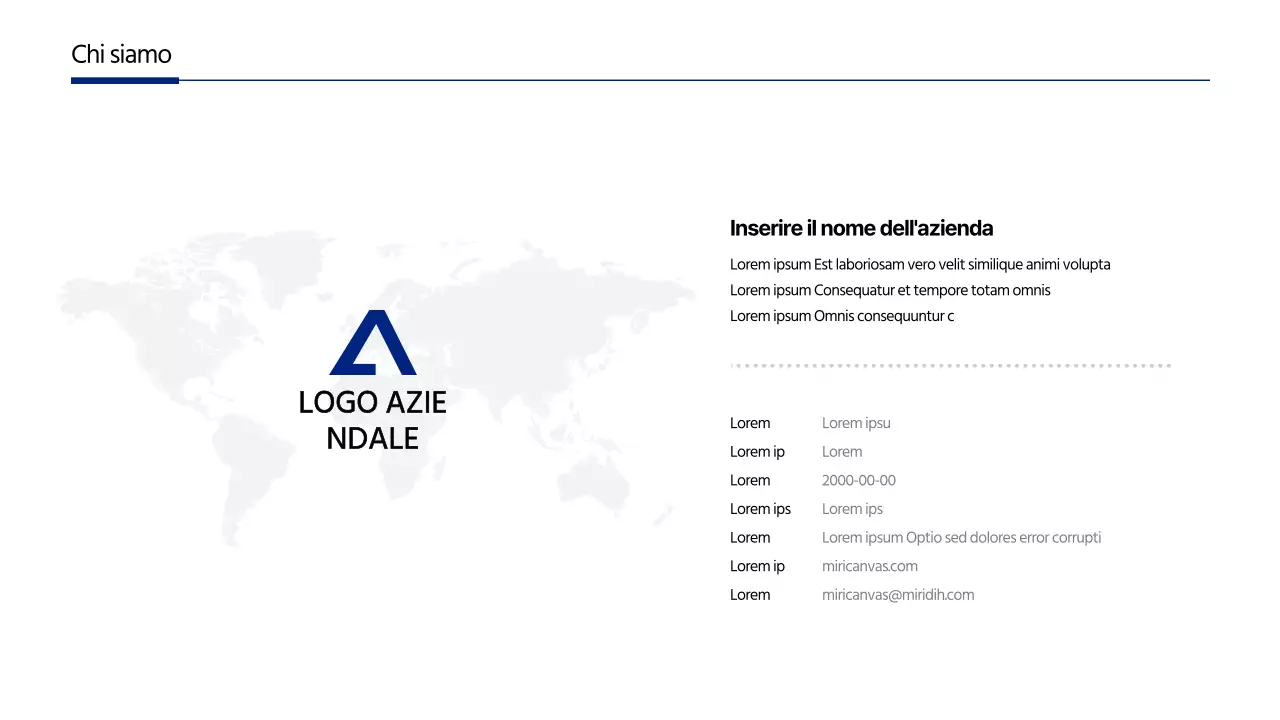Select the '2000-00-00' date value
1280x720 pixels.
pyautogui.click(x=858, y=481)
